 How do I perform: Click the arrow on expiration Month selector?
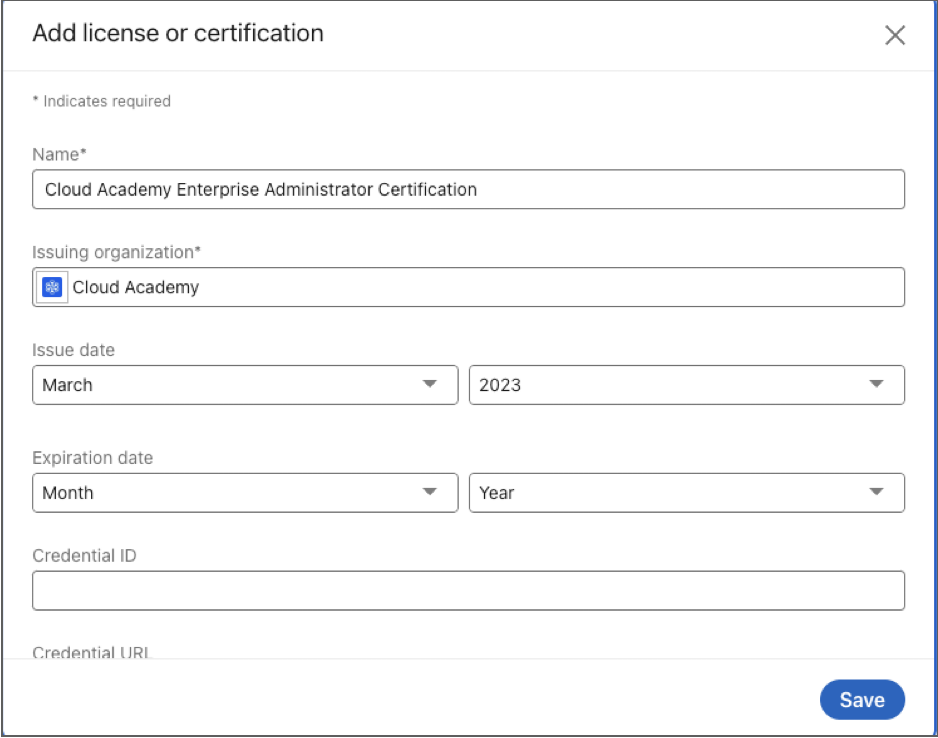430,492
